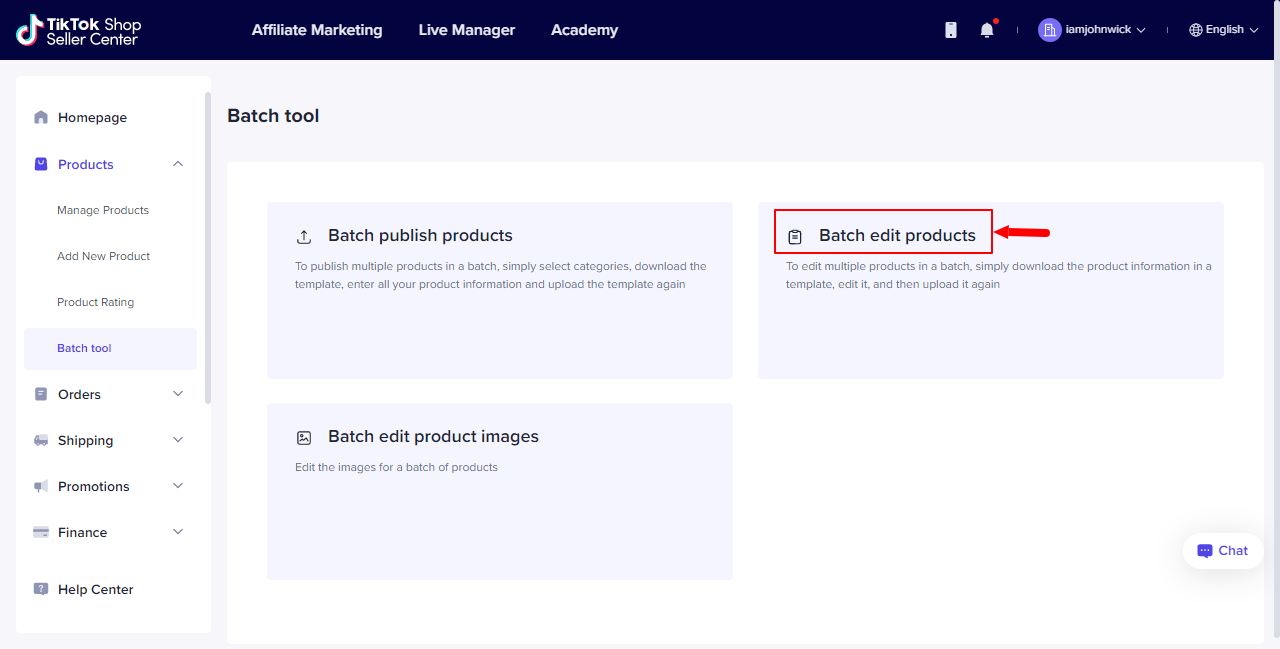Viewport: 1280px width, 649px height.
Task: Click the Help Center question icon
Action: pos(41,589)
